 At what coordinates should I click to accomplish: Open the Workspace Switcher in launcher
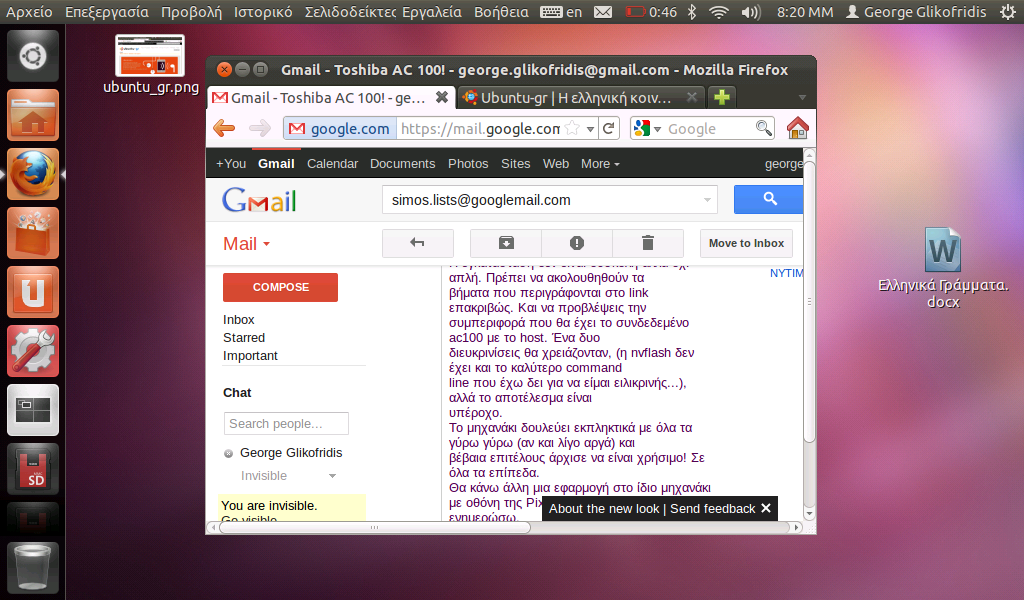coord(33,410)
